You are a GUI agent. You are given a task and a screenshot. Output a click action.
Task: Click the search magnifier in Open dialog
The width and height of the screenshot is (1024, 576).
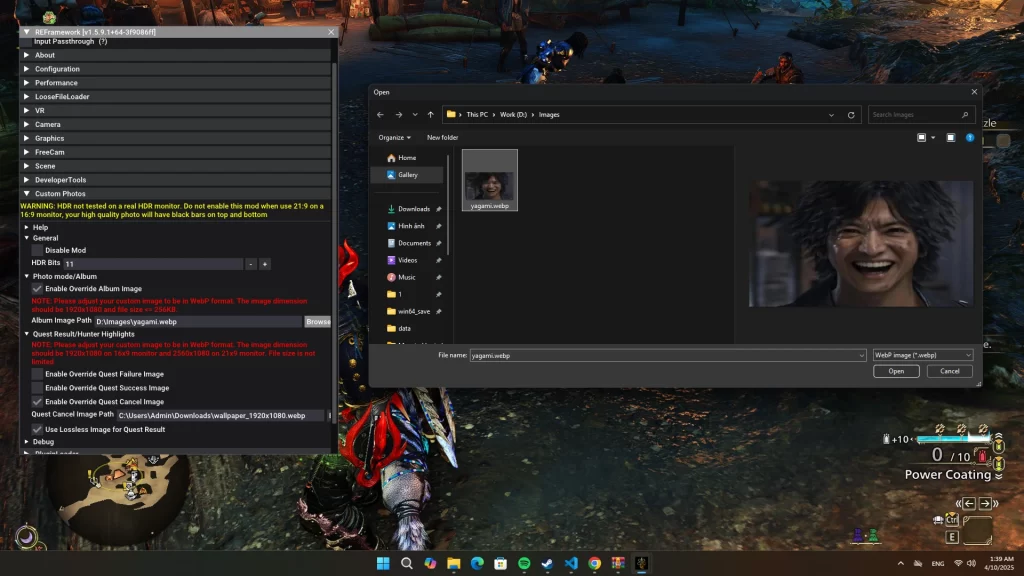point(965,115)
